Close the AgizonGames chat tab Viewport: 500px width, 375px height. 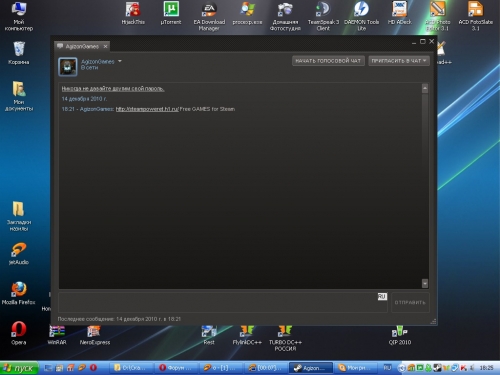(105, 46)
